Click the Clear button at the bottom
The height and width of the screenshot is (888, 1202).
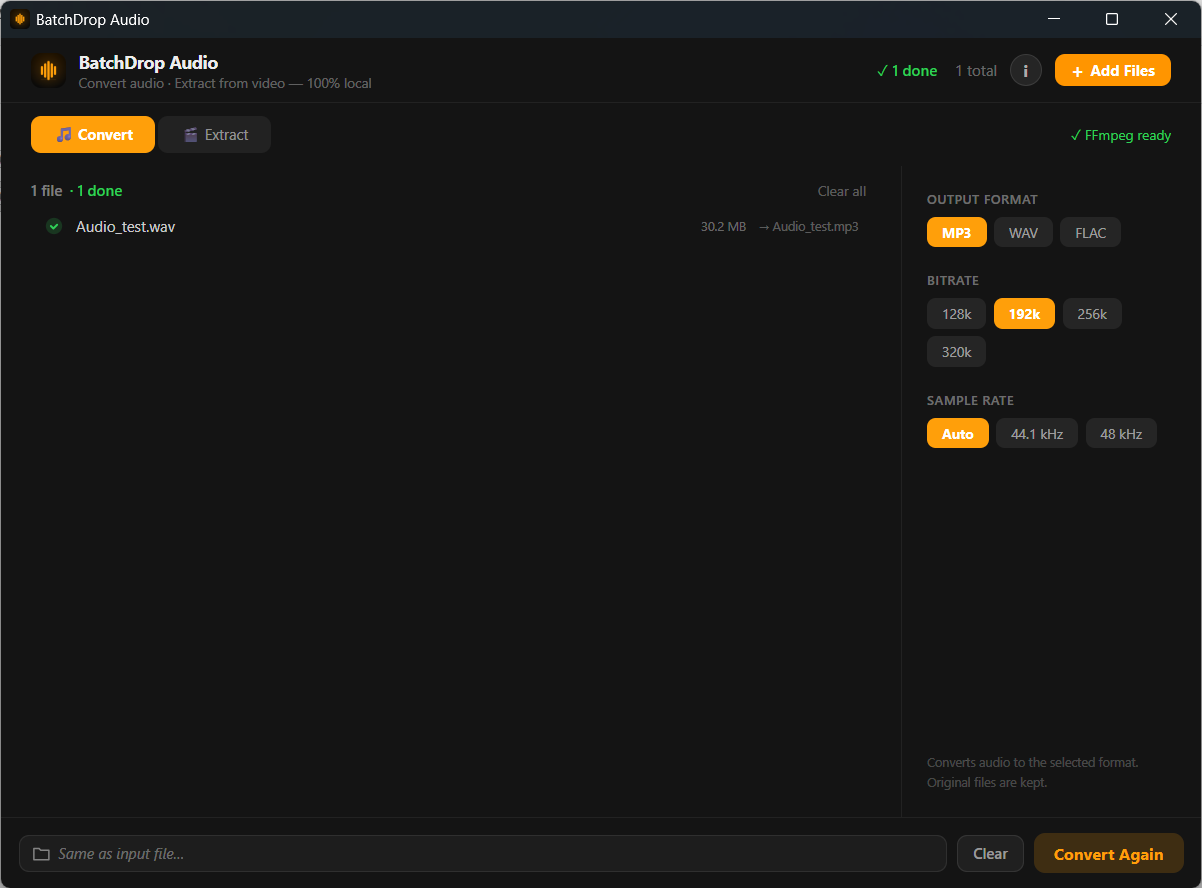click(990, 854)
